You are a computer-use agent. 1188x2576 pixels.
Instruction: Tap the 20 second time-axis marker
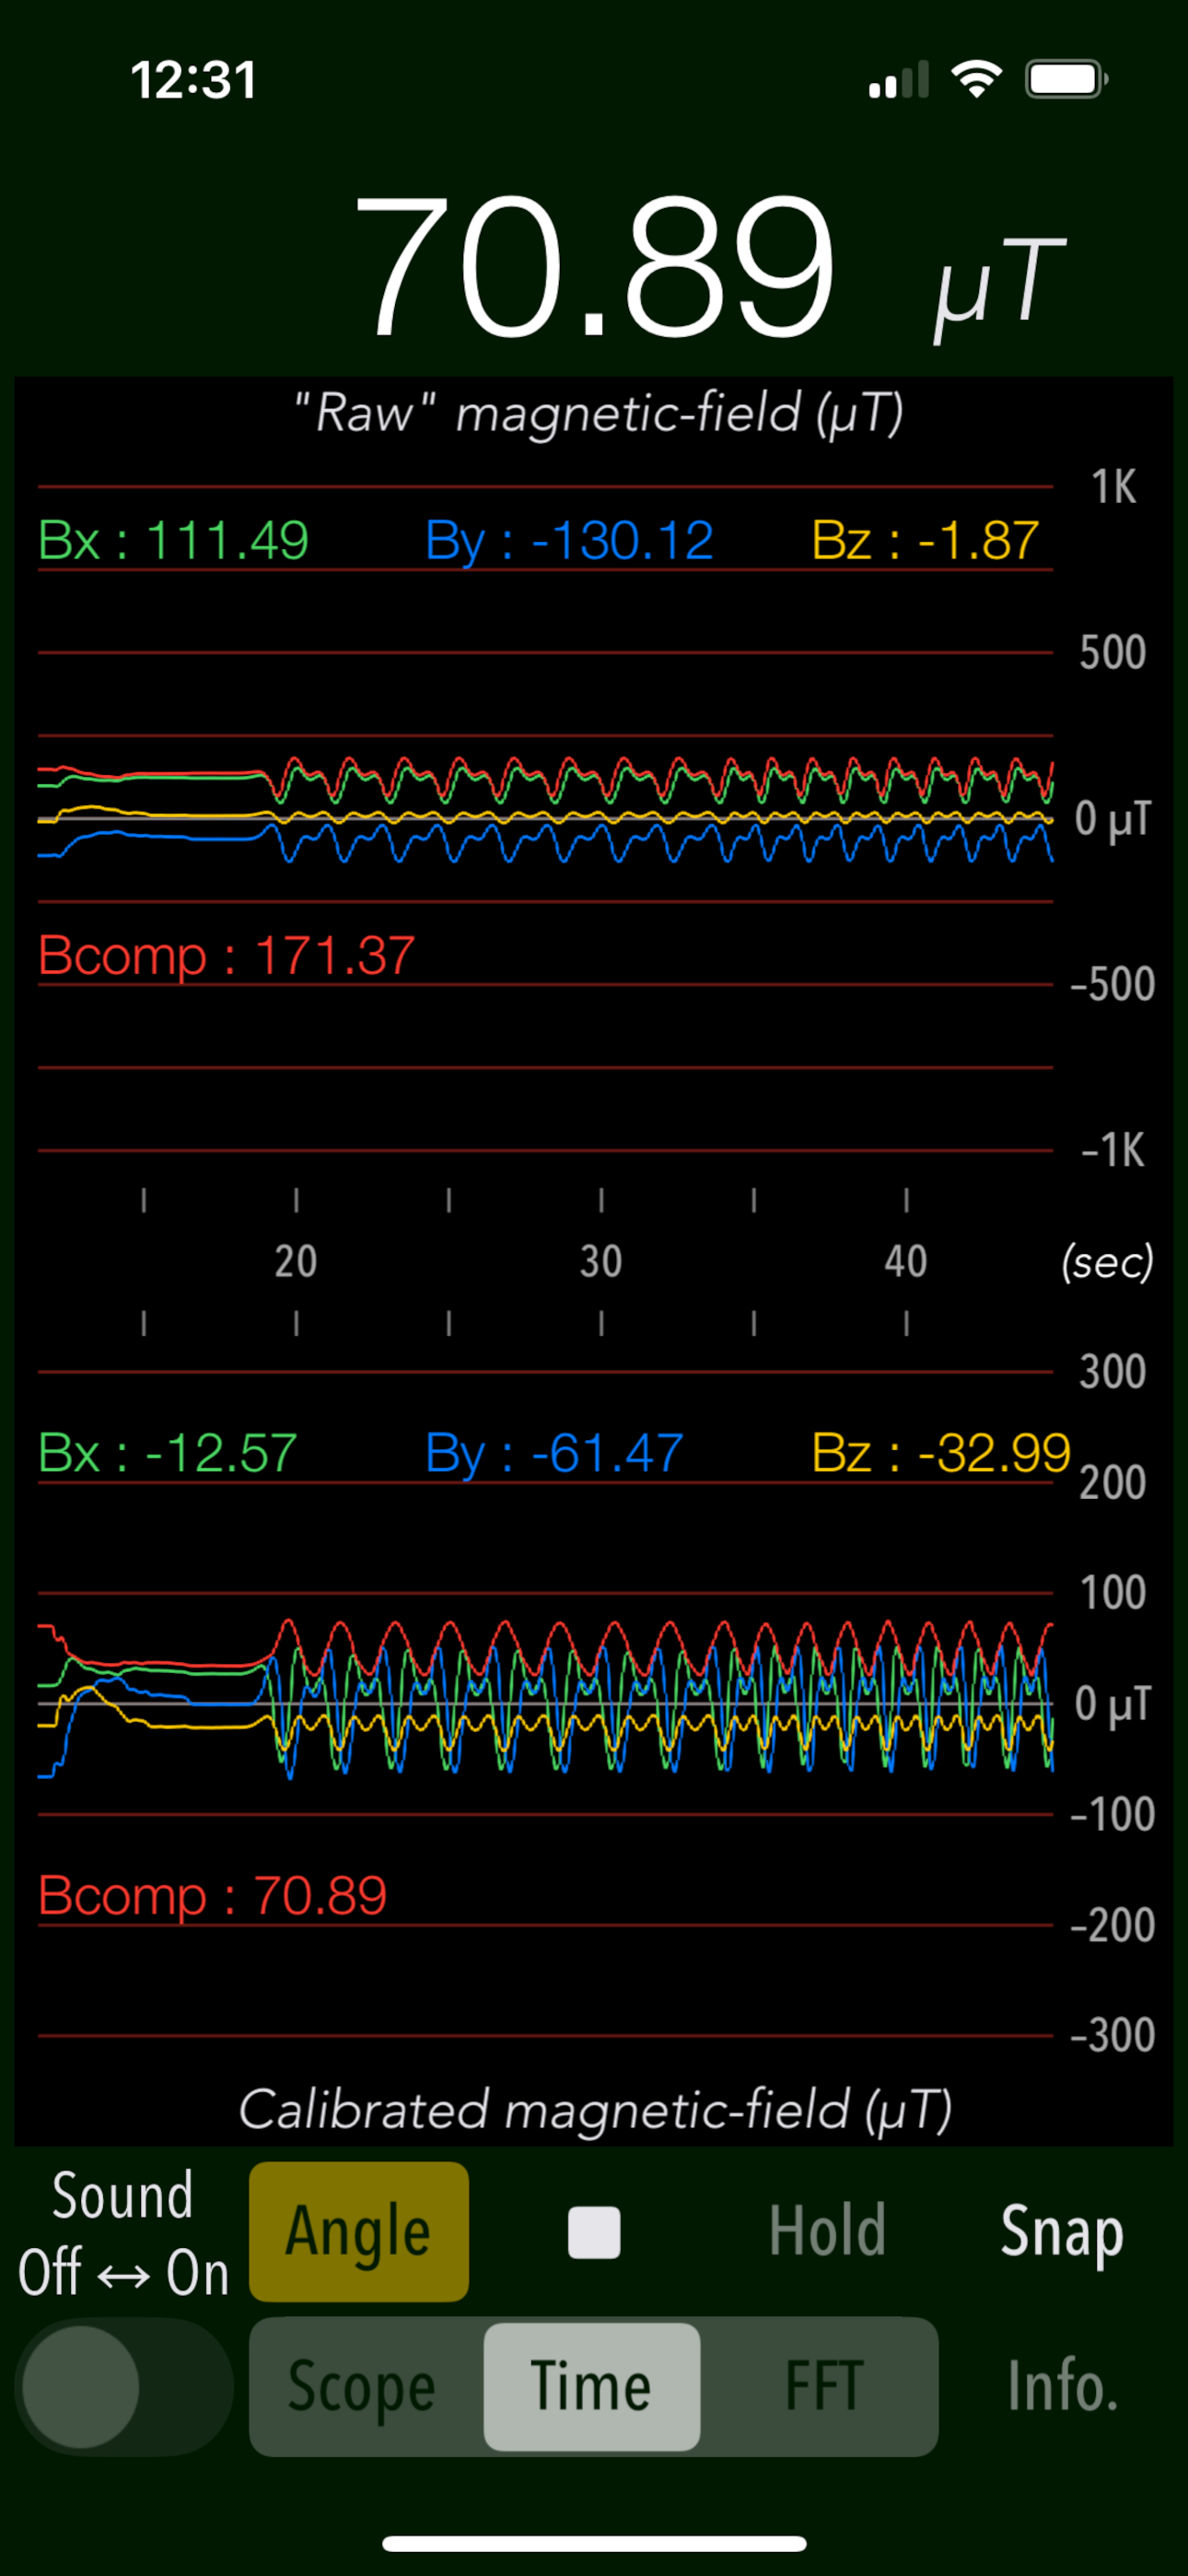296,1261
